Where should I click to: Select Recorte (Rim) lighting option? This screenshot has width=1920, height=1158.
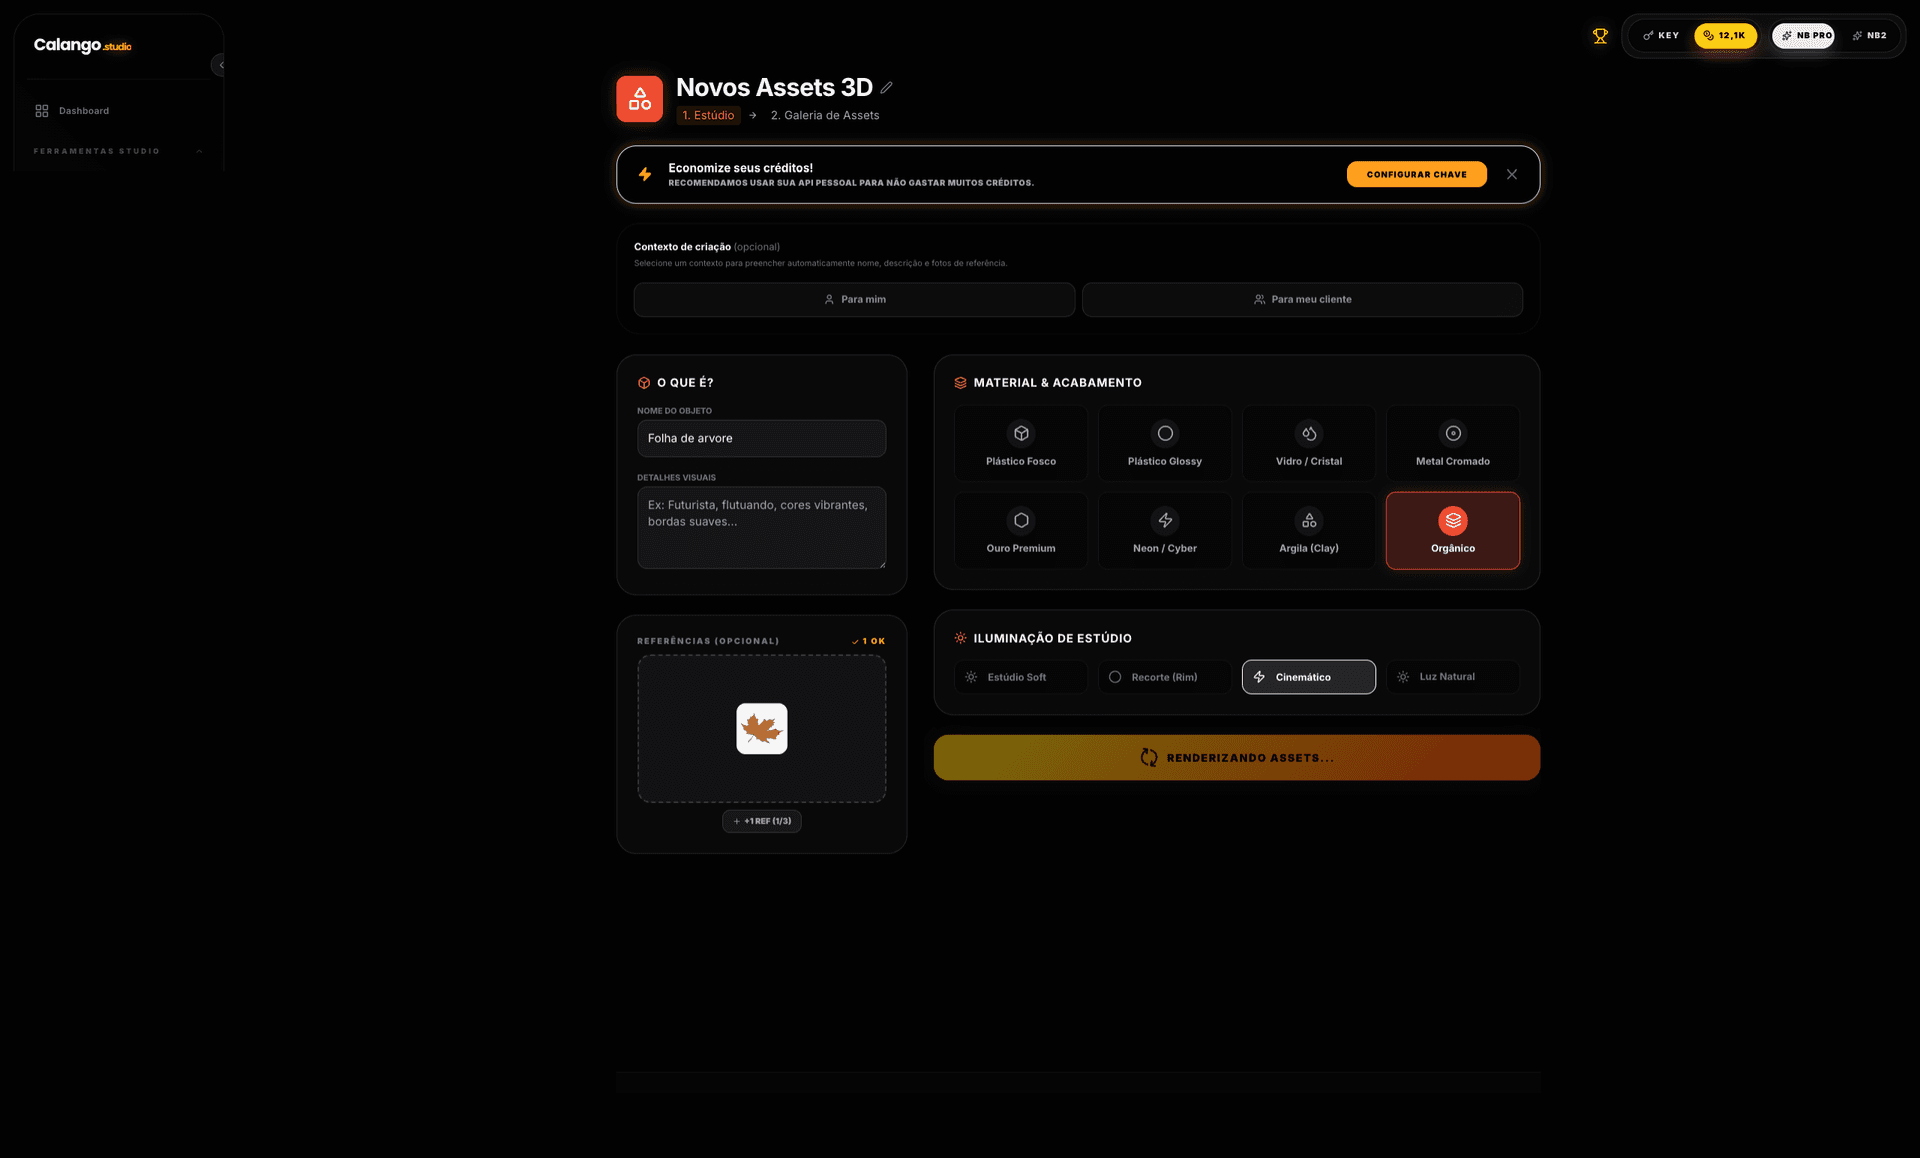pos(1165,677)
